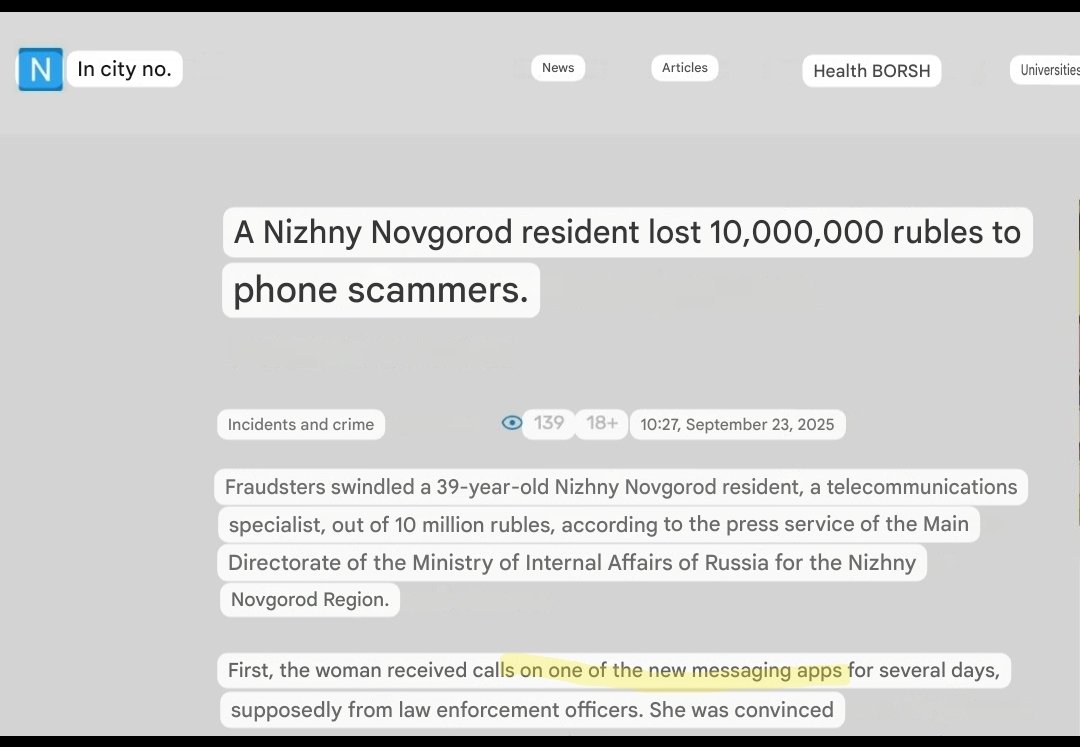Go to the News section
Screen dimensions: 1080x747
point(558,68)
